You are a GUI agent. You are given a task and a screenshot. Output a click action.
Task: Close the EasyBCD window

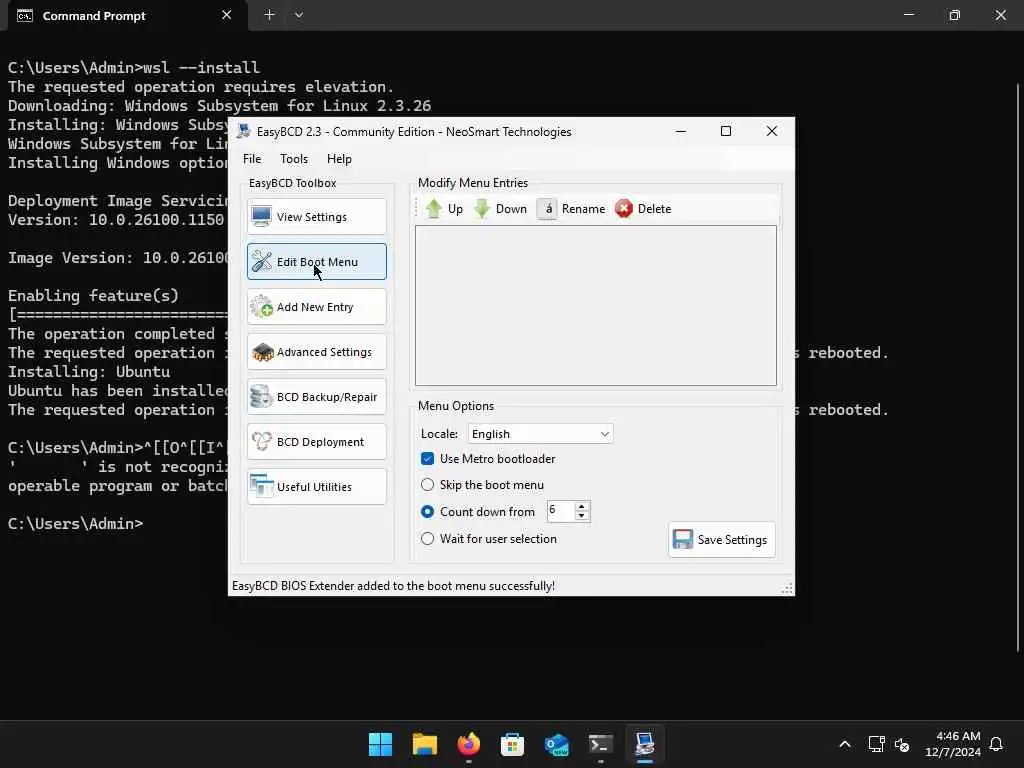771,131
